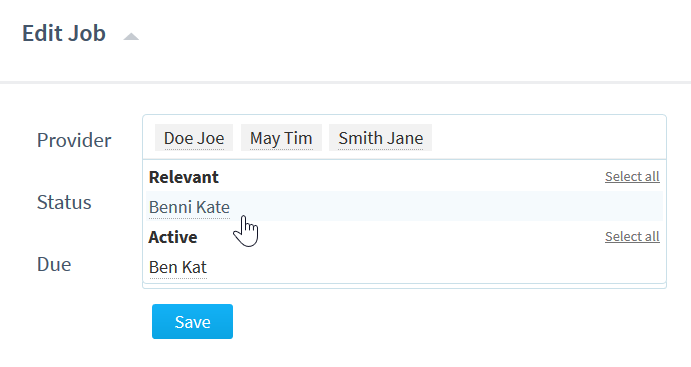Click the Due field label
The height and width of the screenshot is (367, 691).
point(54,264)
